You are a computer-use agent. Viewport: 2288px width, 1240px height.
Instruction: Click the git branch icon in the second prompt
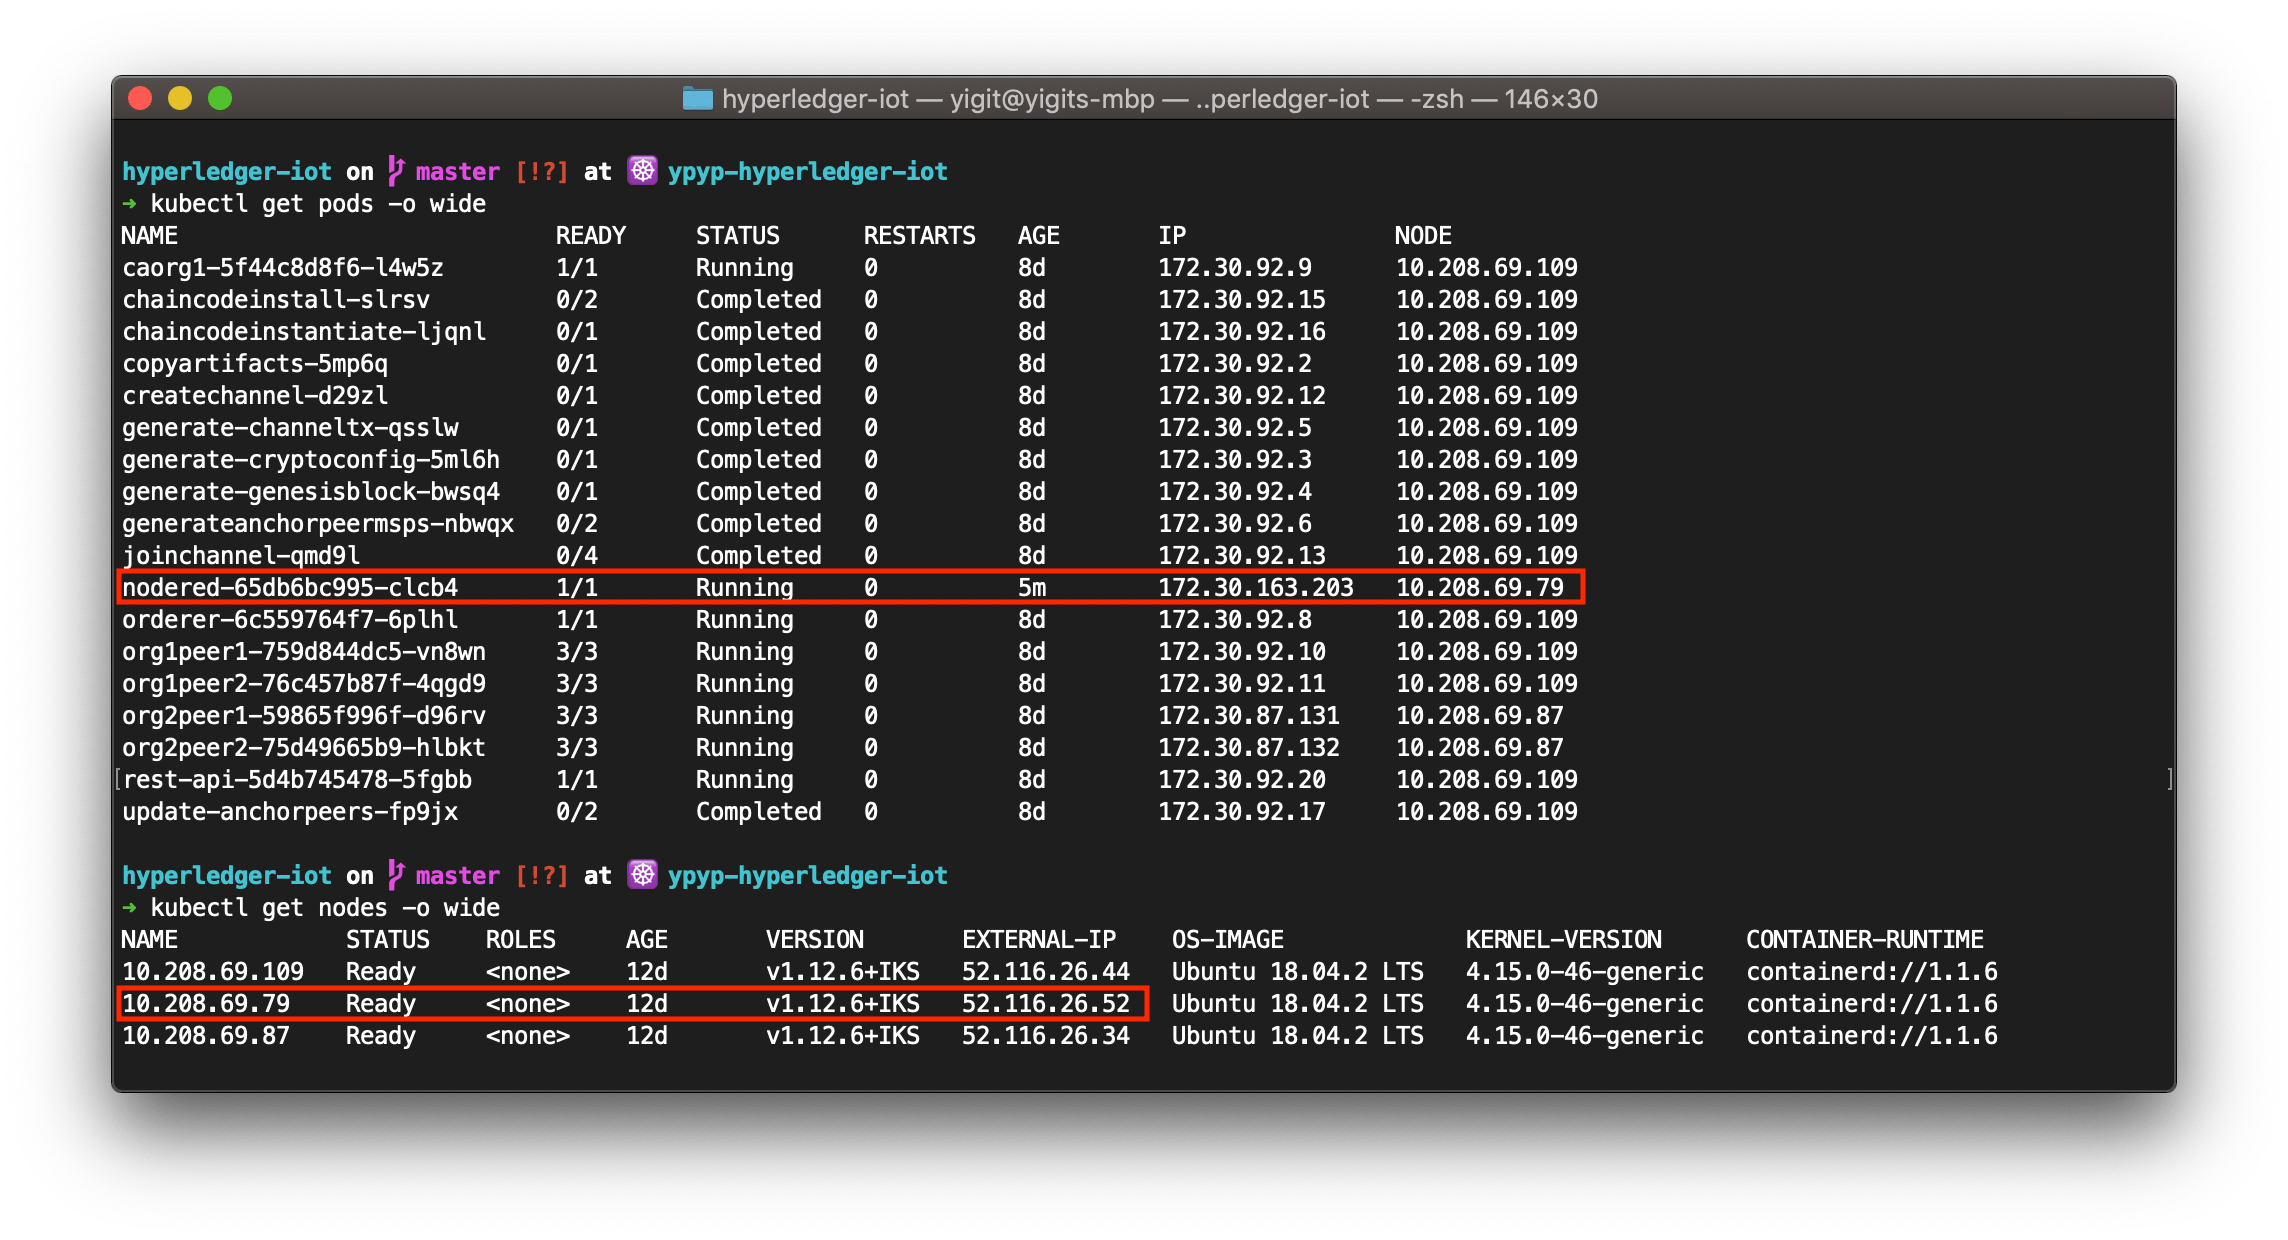click(x=396, y=875)
